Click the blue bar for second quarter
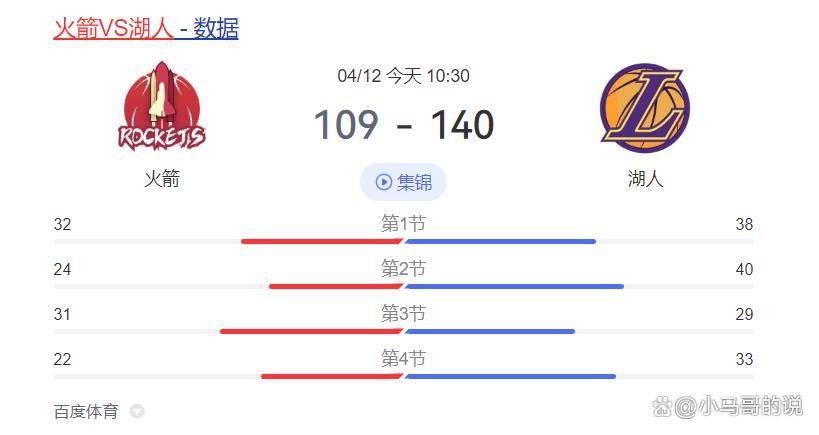This screenshot has height=435, width=819. (514, 286)
